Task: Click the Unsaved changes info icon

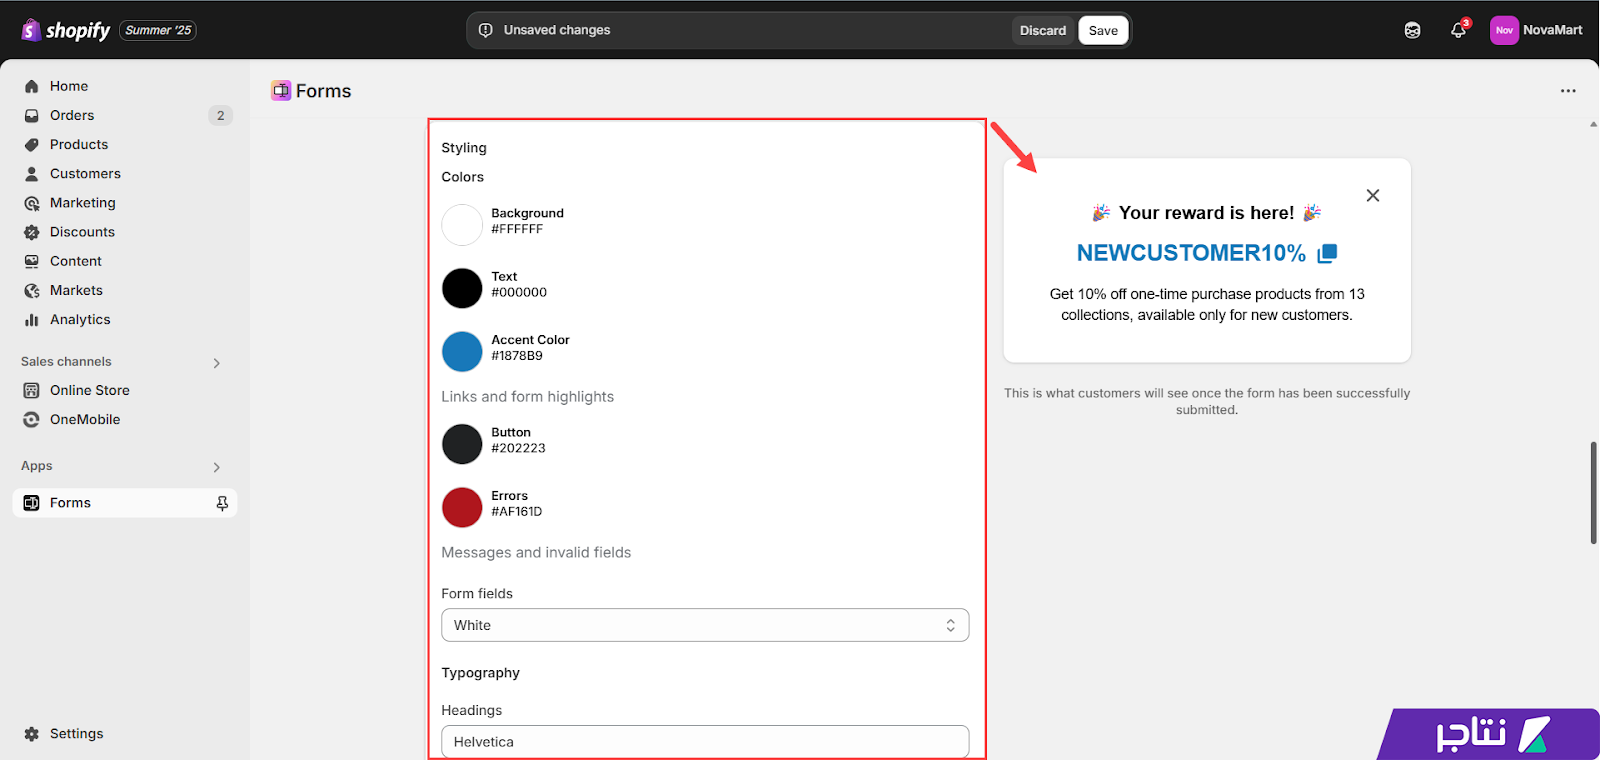Action: (486, 30)
